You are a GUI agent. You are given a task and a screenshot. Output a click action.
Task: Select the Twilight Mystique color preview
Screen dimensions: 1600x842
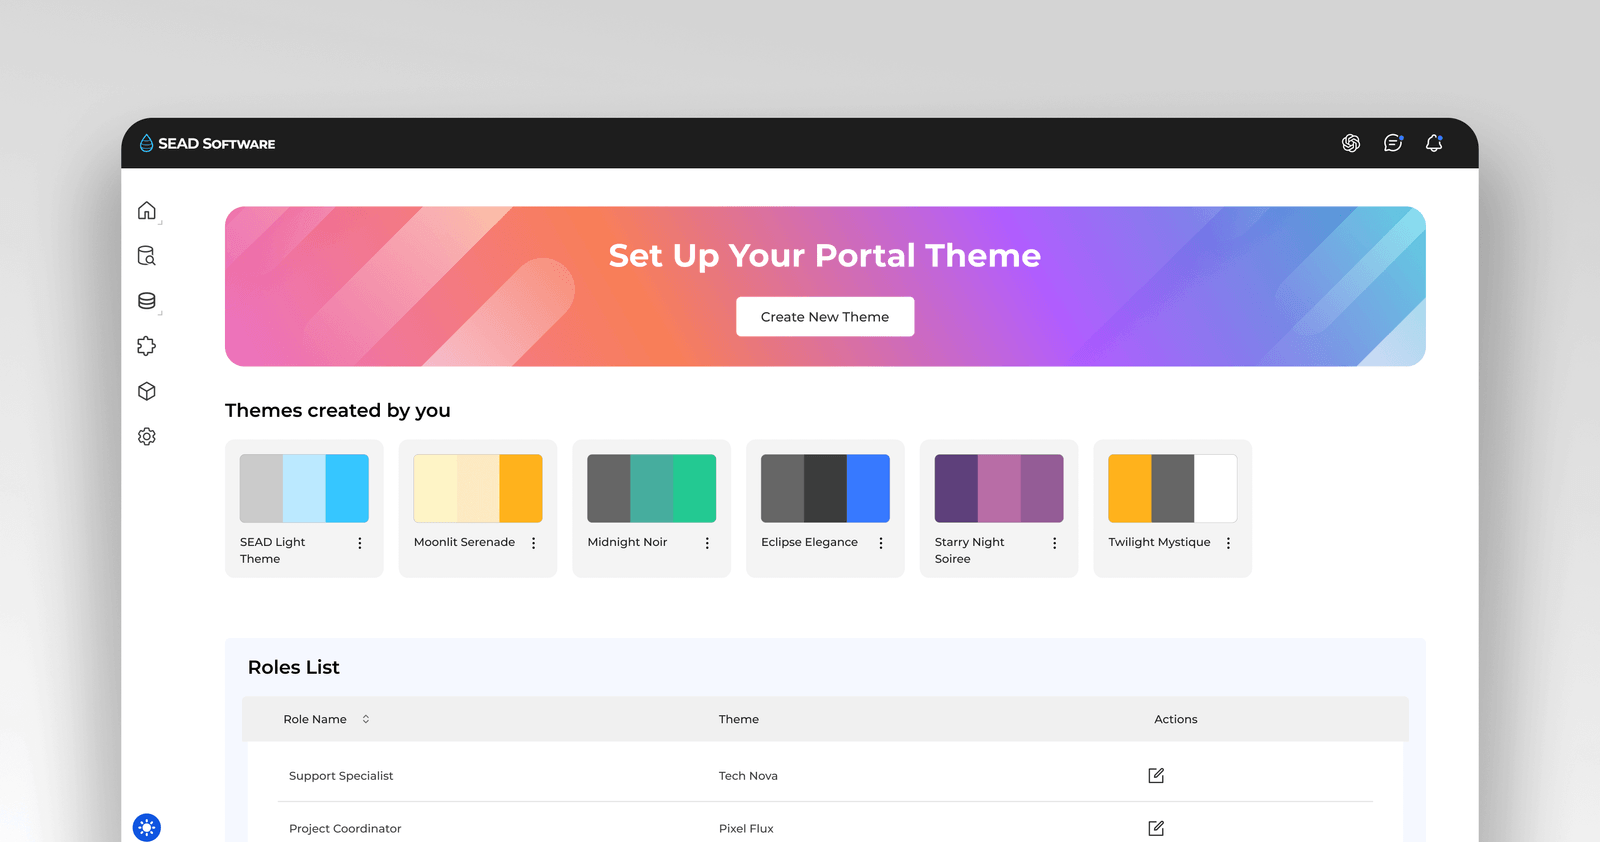click(x=1173, y=489)
